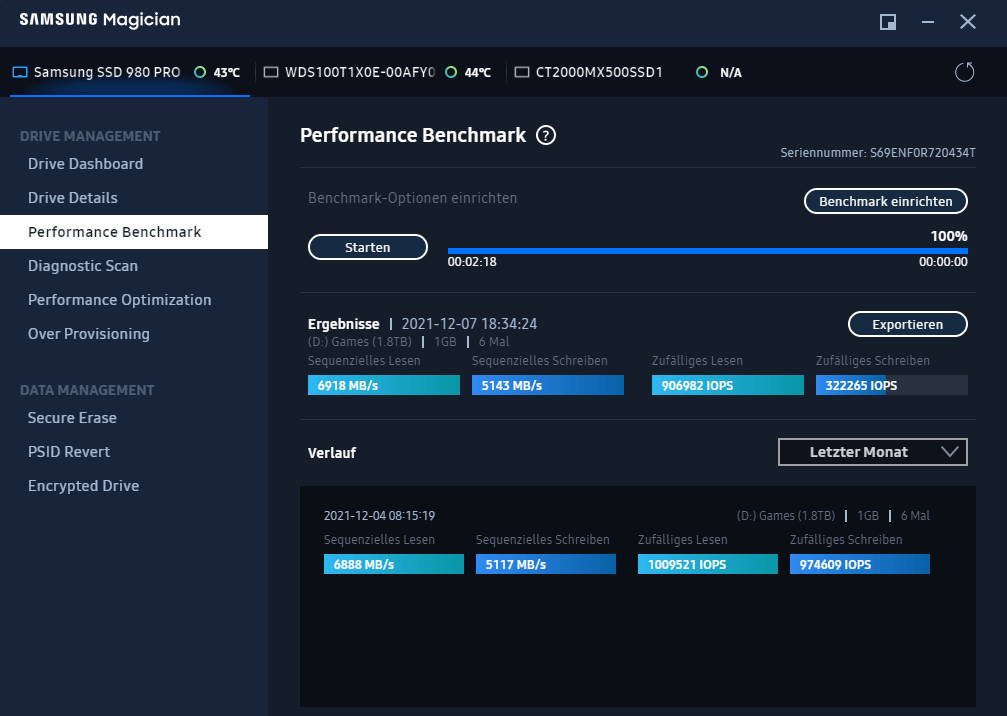Click the CT2000MX500SSD1 drive icon
This screenshot has width=1007, height=716.
(x=522, y=72)
